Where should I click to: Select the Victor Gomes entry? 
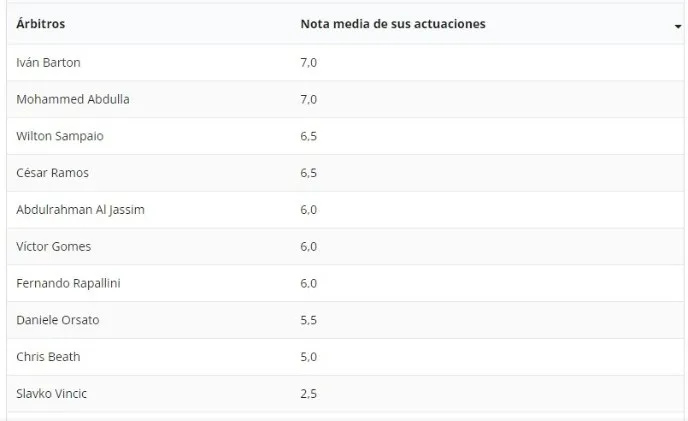point(53,246)
